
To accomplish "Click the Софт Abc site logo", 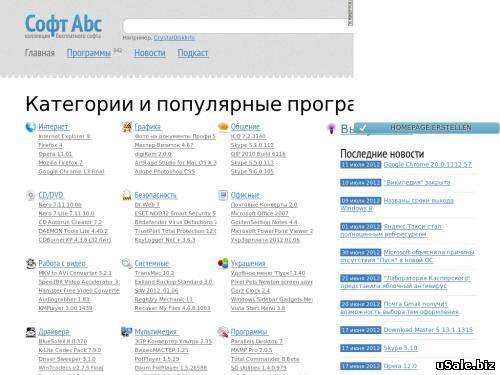I will [63, 26].
